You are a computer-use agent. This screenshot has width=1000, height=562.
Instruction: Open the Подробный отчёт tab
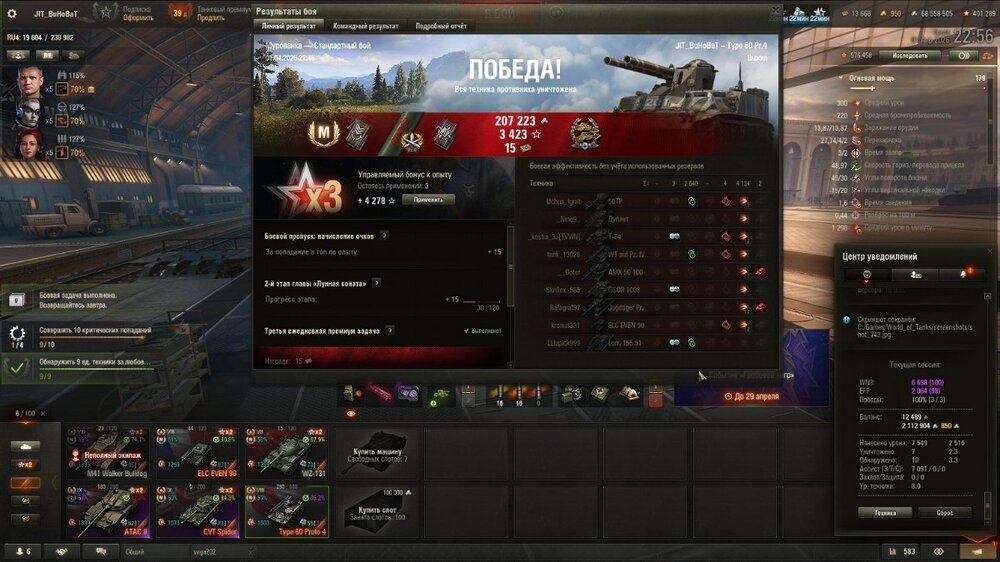[x=441, y=26]
